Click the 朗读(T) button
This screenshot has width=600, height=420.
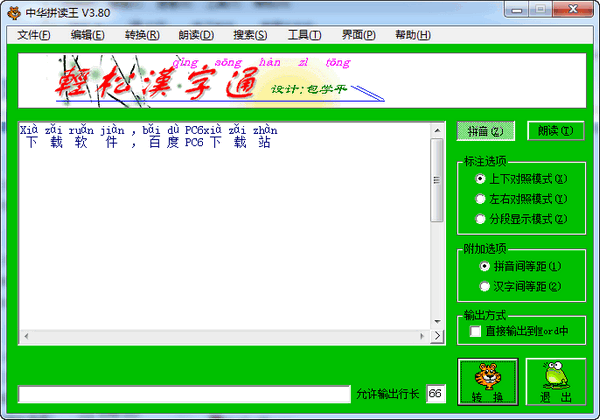point(556,131)
